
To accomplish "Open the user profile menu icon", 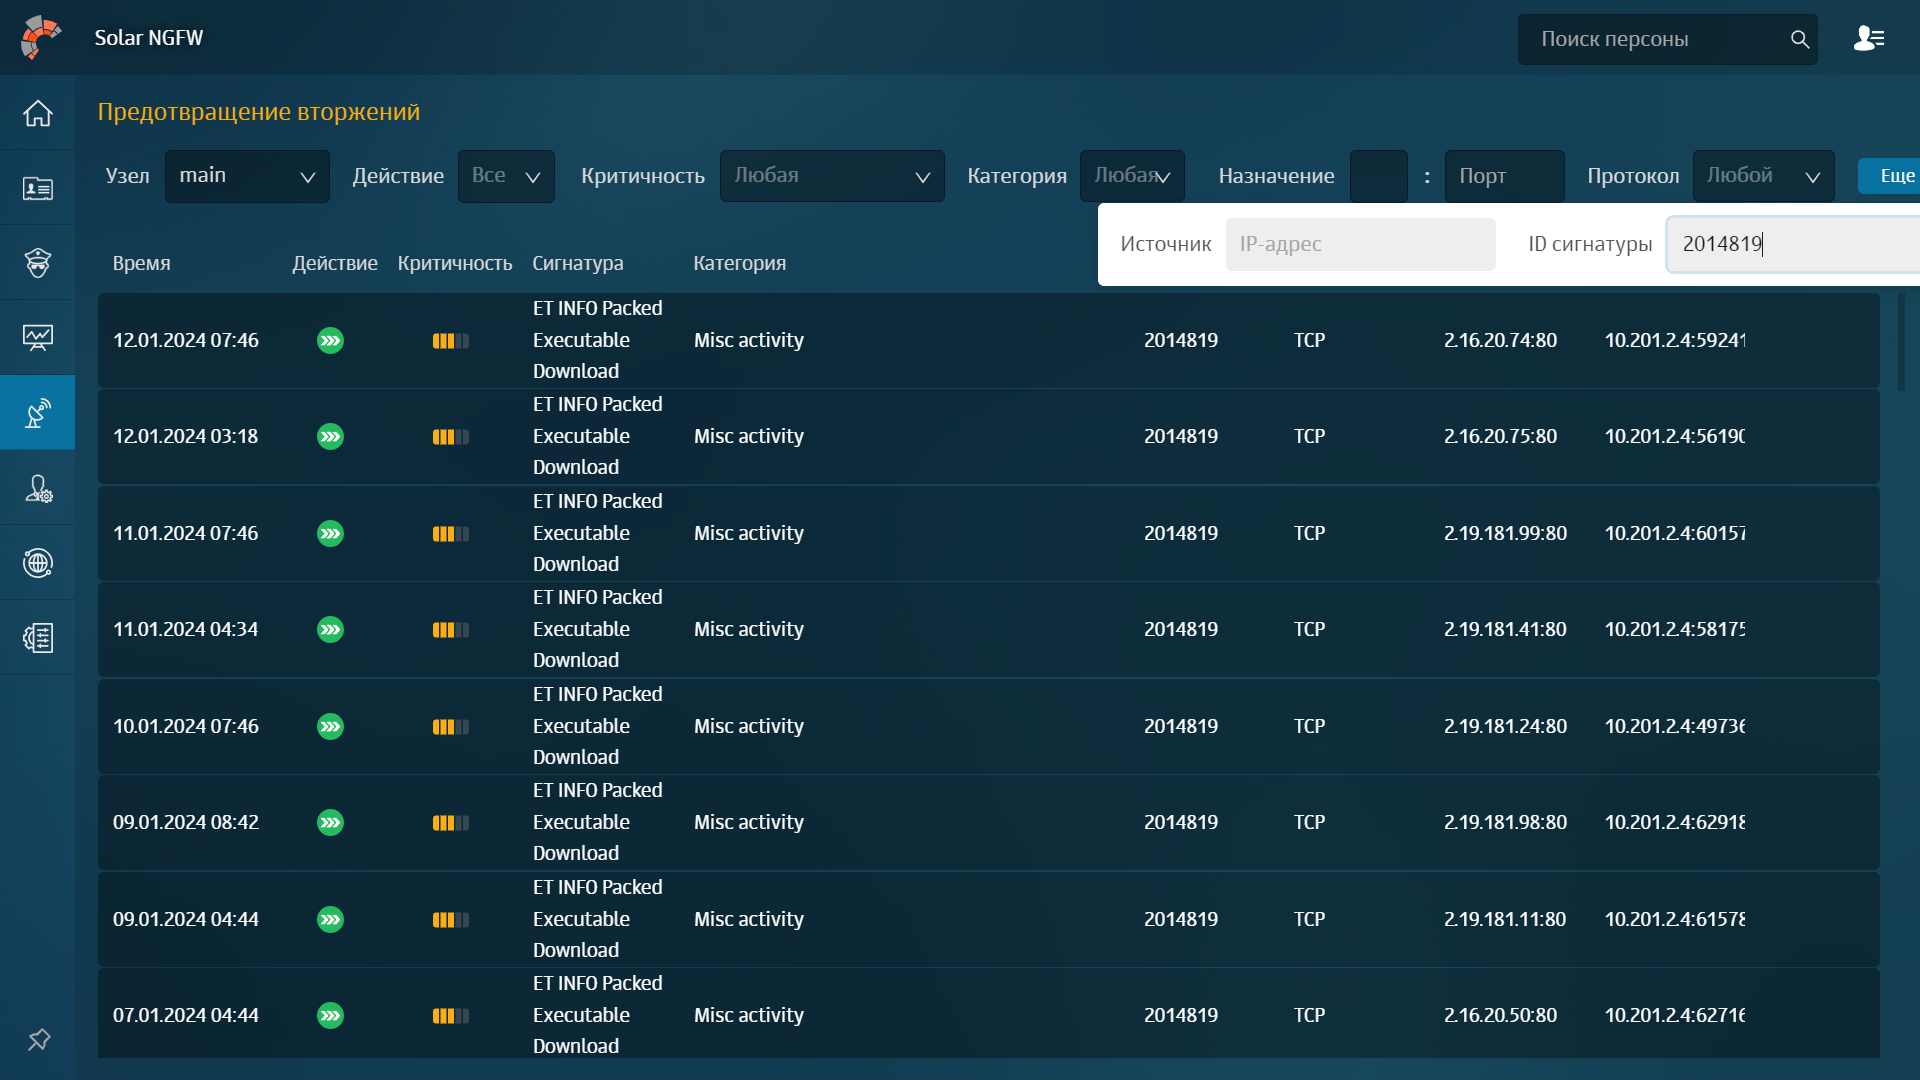I will (x=1868, y=39).
